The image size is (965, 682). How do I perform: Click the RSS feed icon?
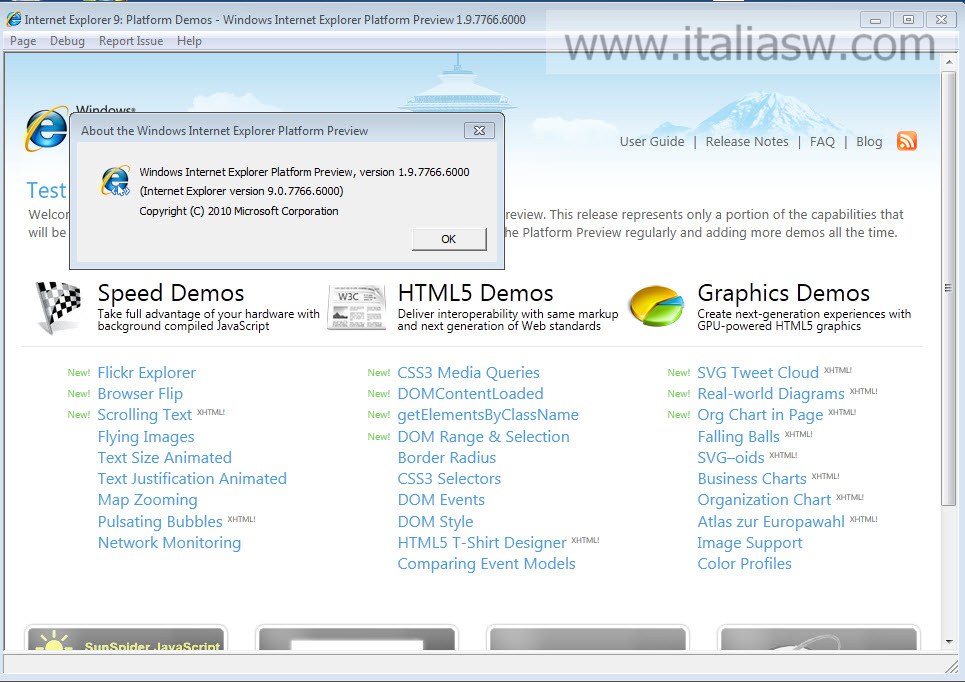point(907,141)
